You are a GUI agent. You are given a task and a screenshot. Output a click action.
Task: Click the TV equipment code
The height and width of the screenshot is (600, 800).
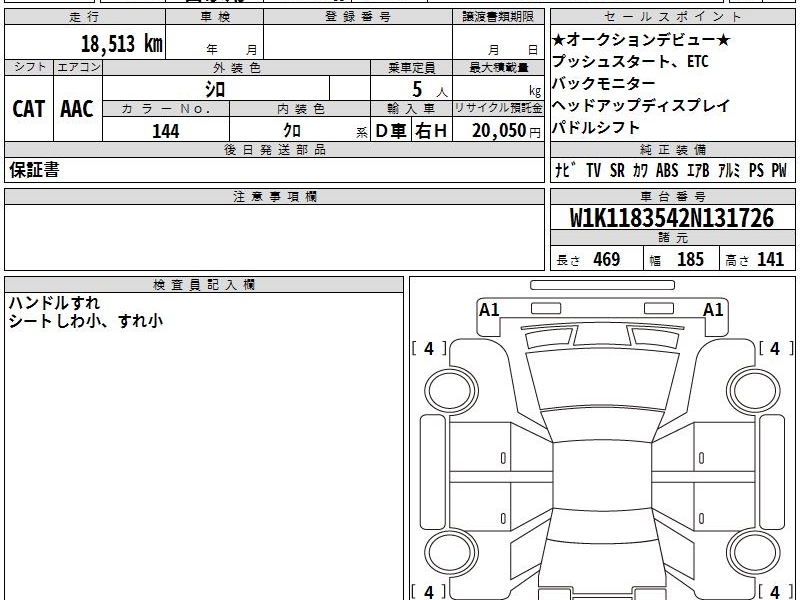point(593,170)
